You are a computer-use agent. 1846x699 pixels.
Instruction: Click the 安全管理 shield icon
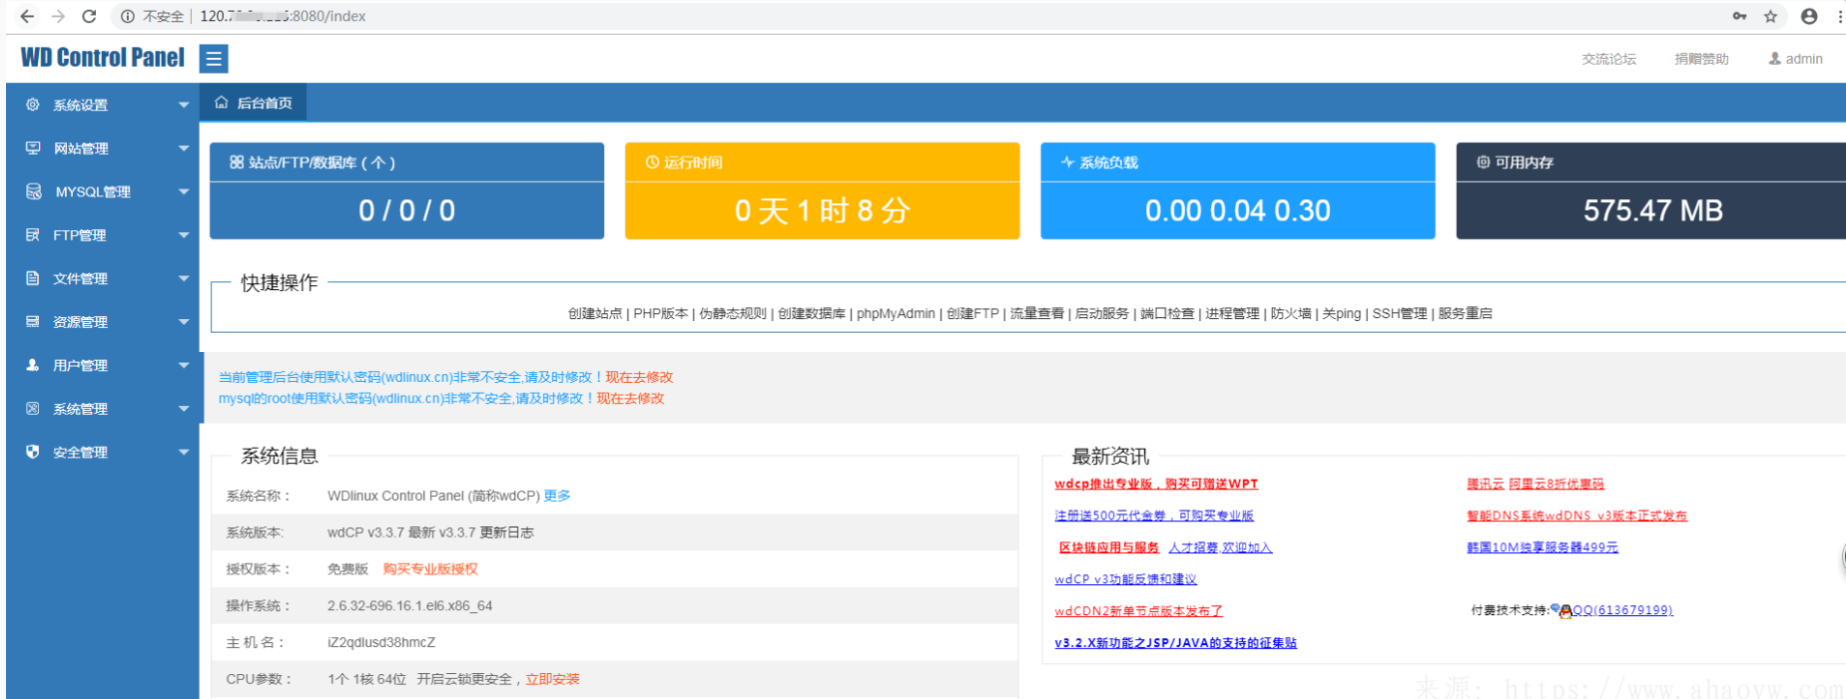pos(33,452)
